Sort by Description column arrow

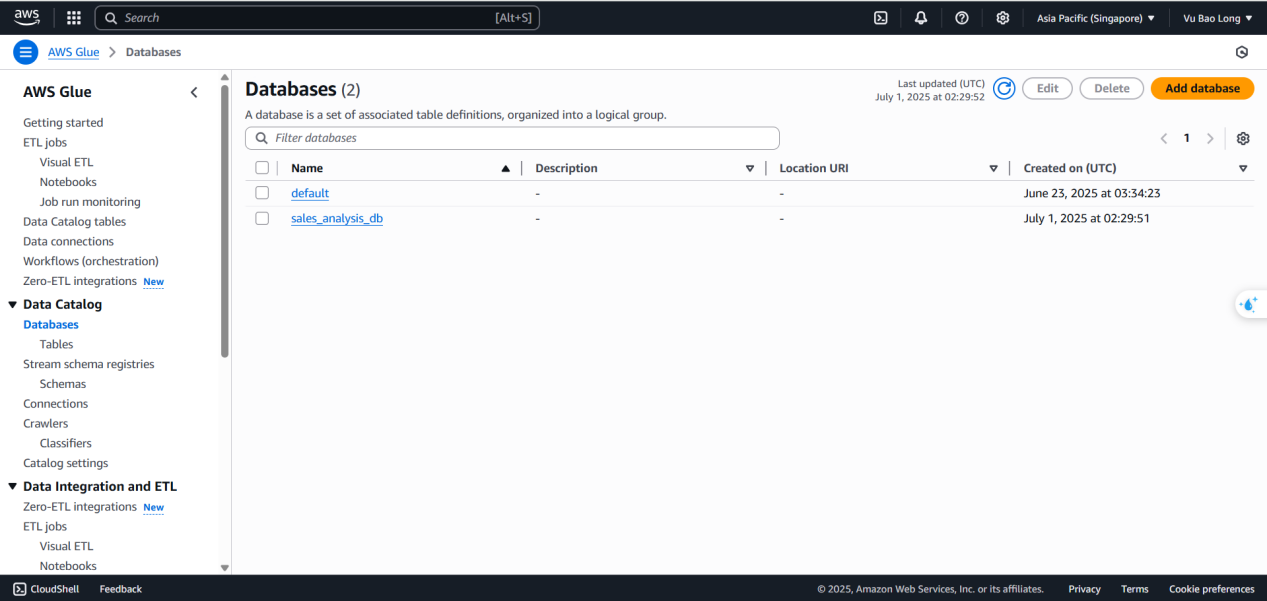point(750,168)
